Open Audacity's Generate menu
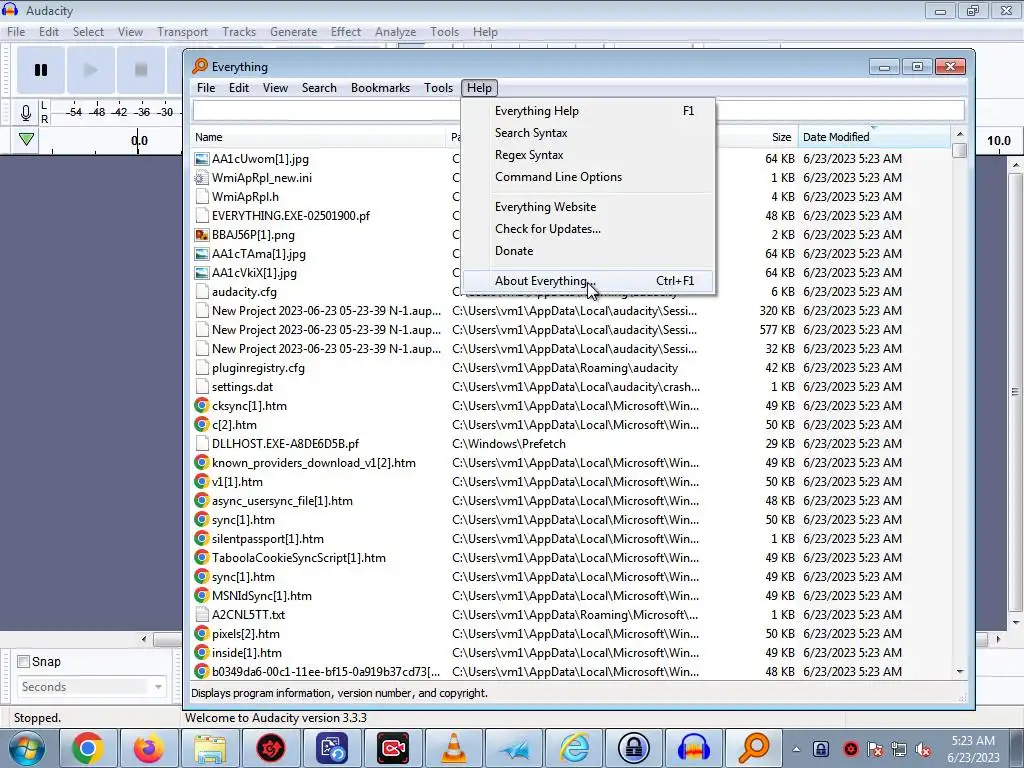This screenshot has width=1024, height=768. [293, 32]
